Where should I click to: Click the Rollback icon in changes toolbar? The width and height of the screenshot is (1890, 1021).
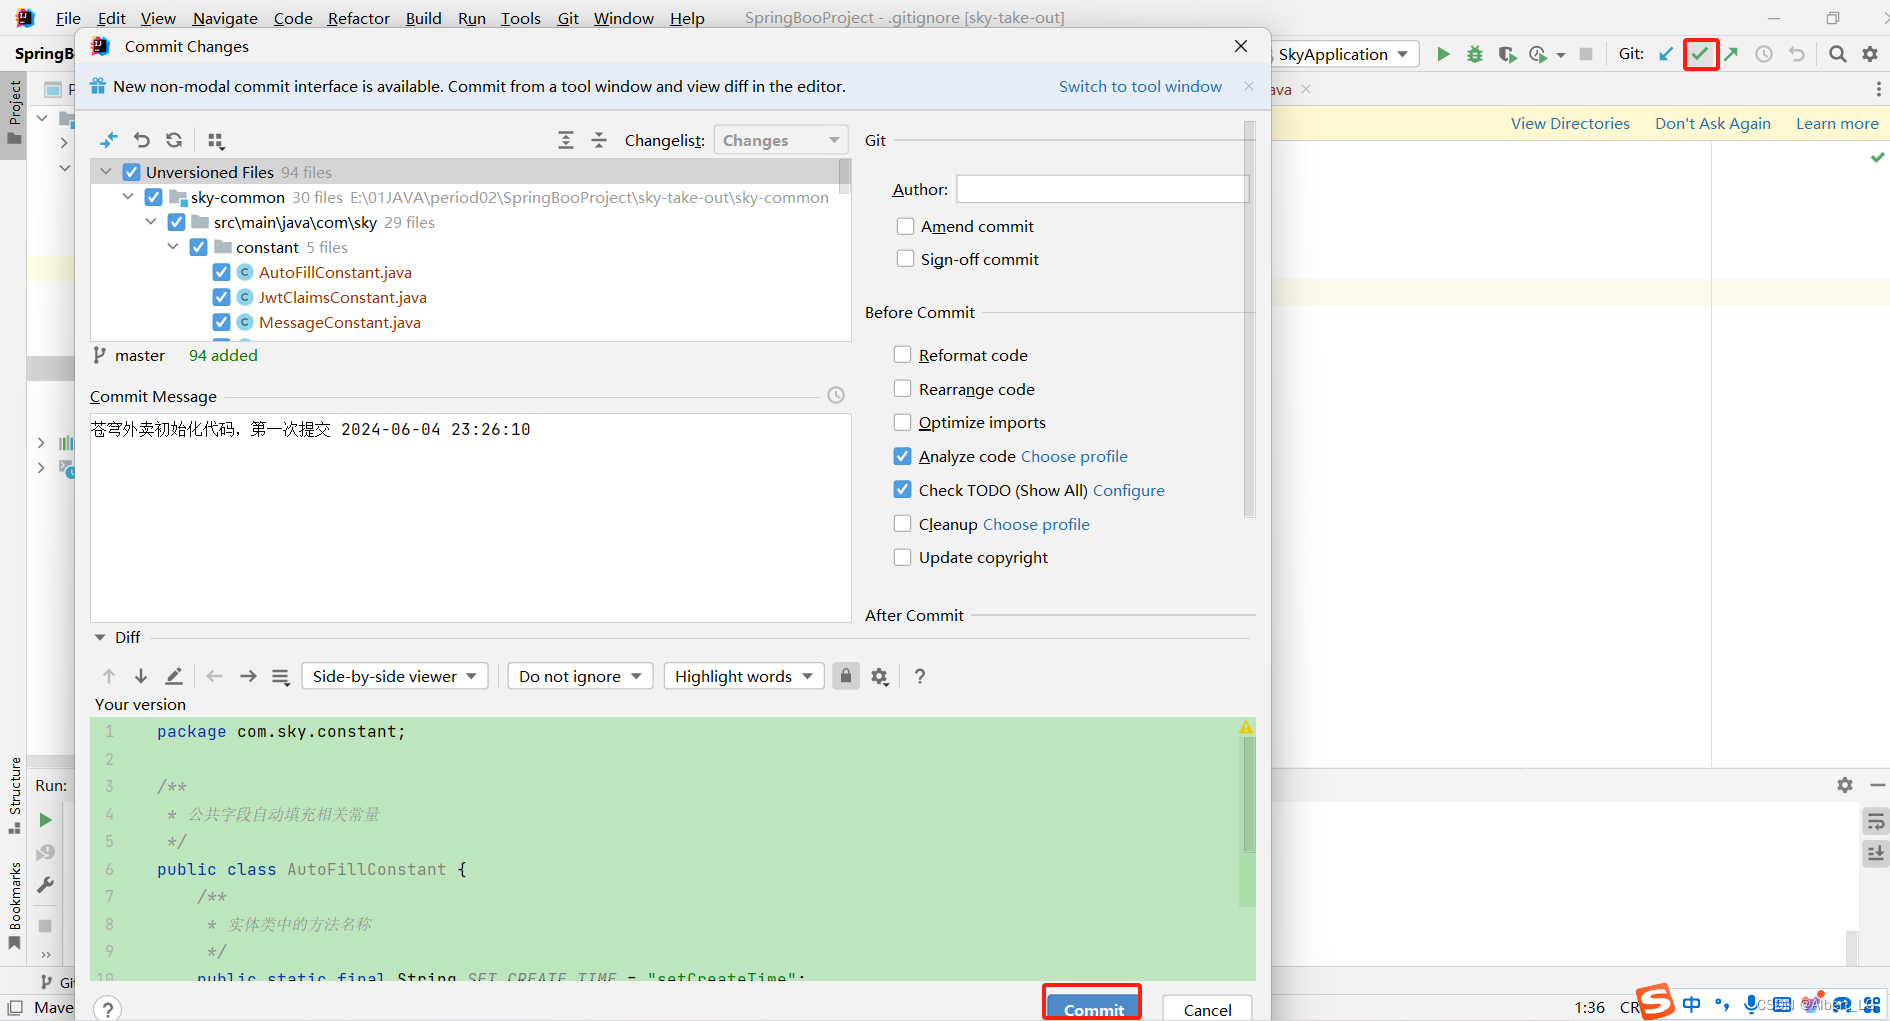coord(142,140)
